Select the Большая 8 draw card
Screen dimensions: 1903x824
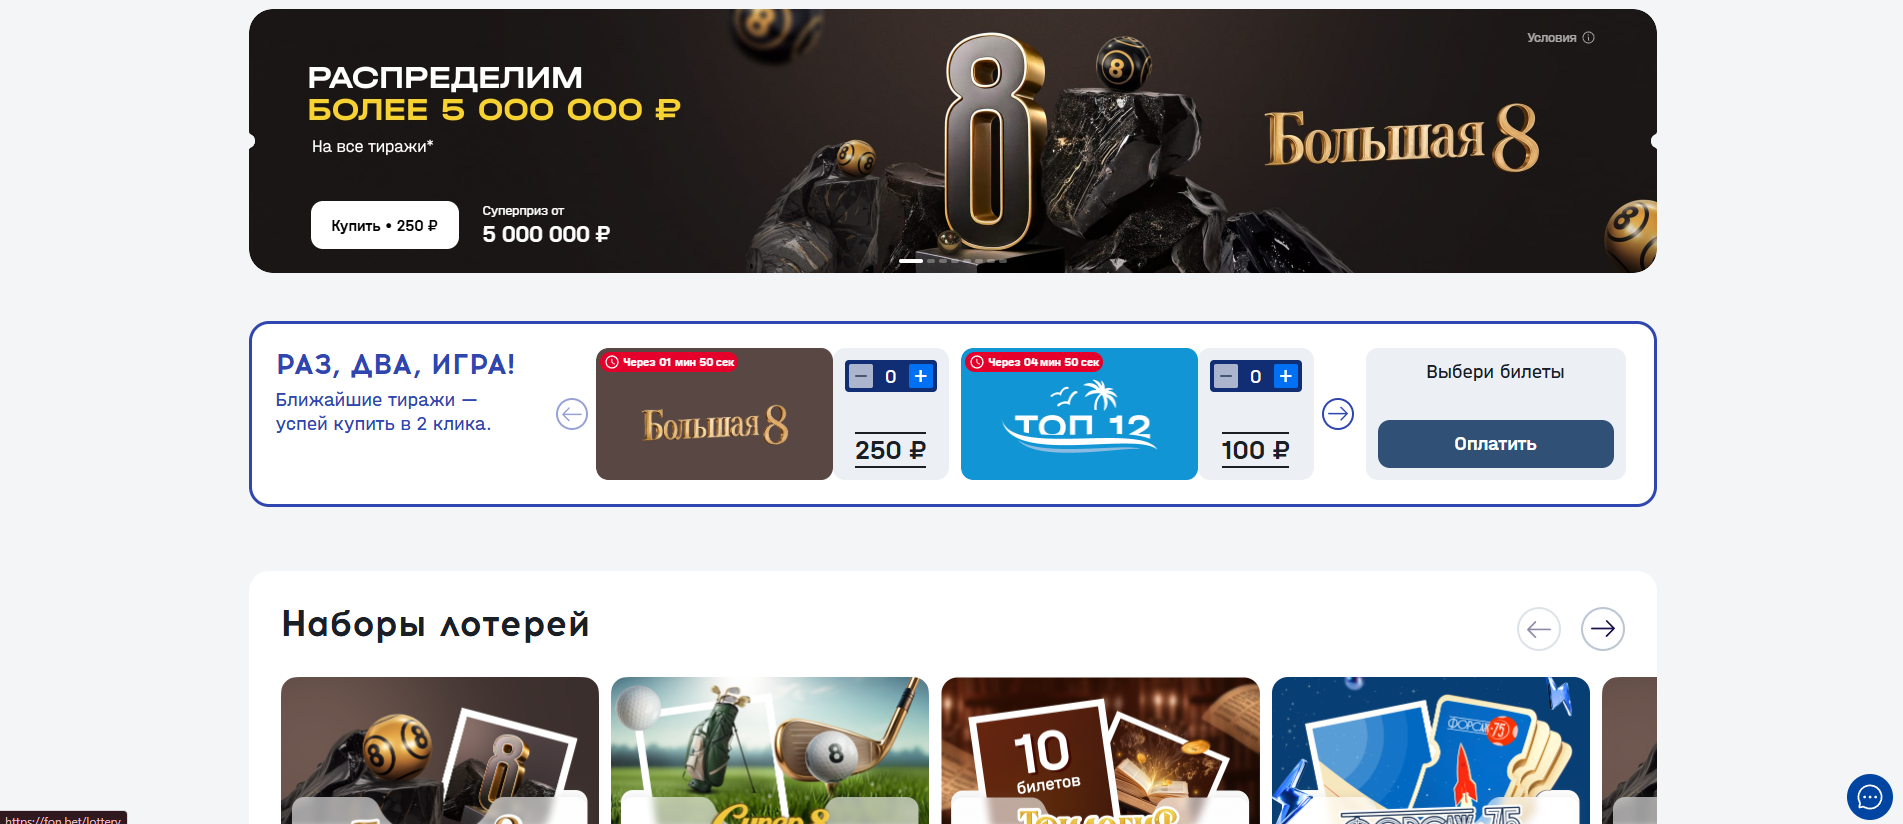(x=714, y=414)
